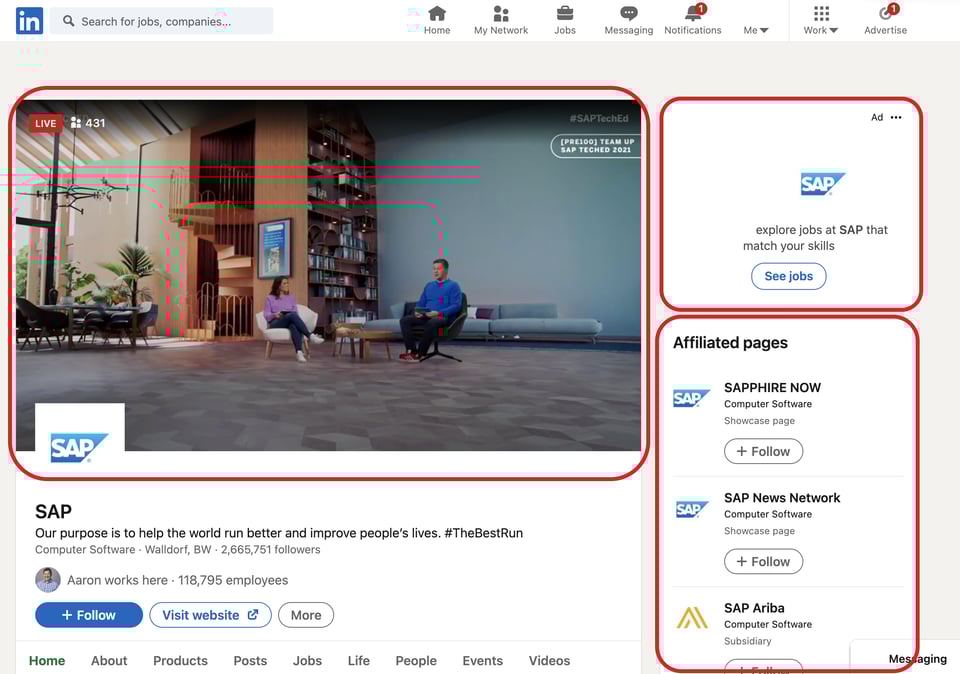Open the ad options three-dot menu

pos(896,118)
